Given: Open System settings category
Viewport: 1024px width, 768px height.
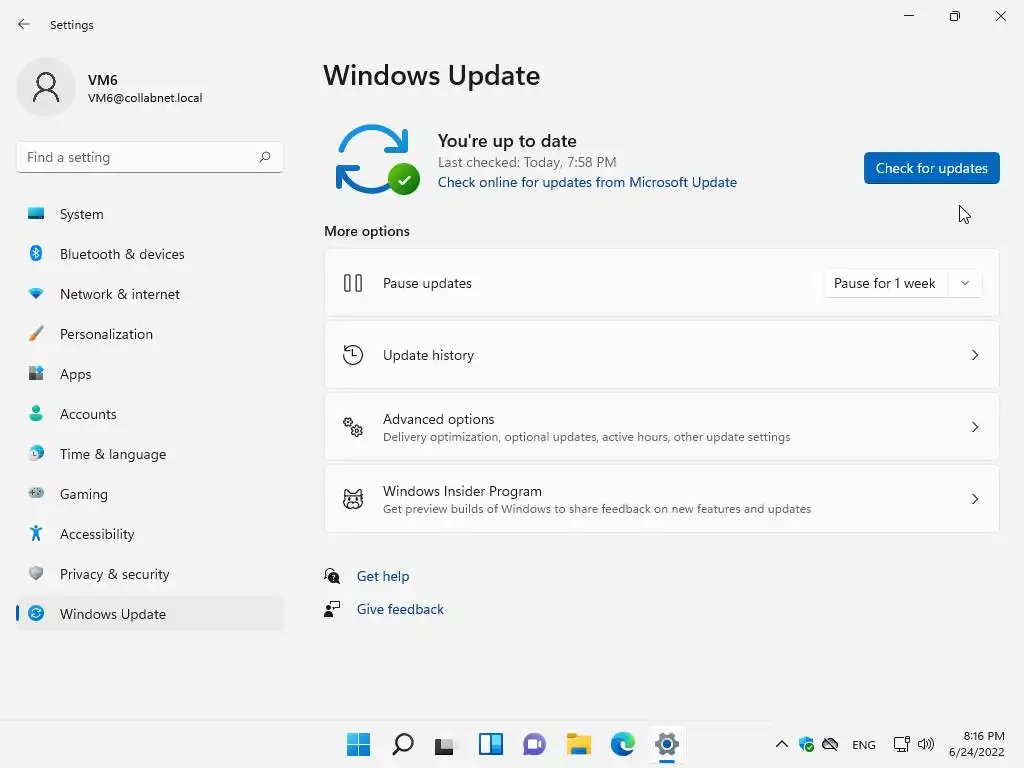Looking at the screenshot, I should (x=150, y=214).
